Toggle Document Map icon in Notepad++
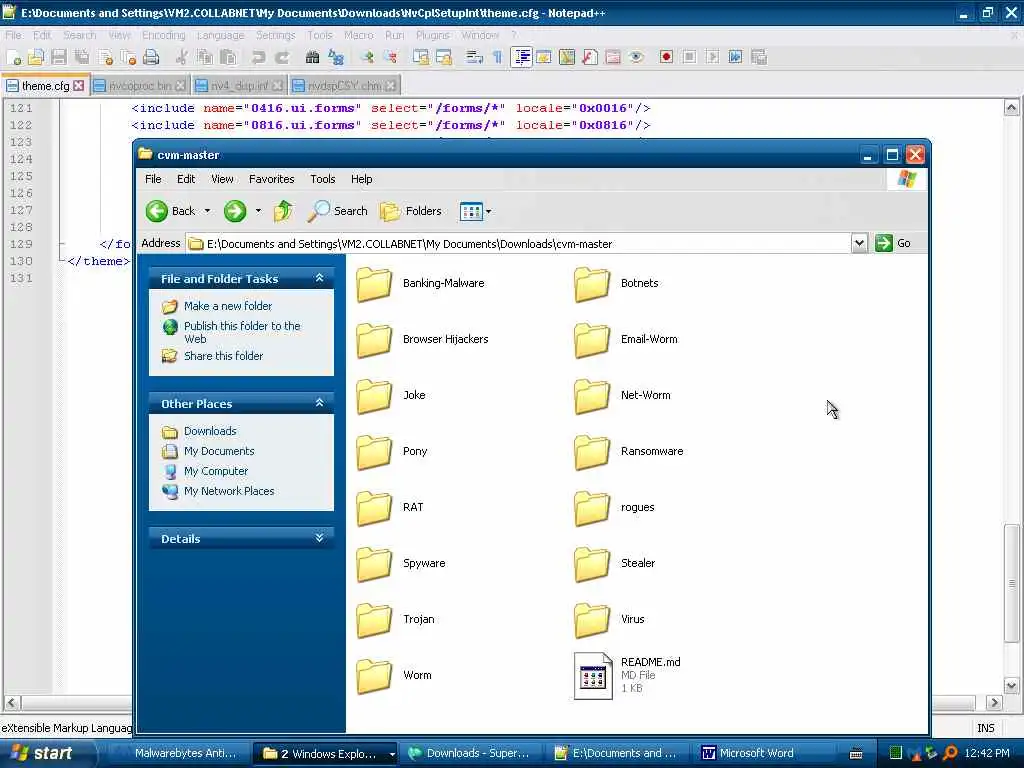Image resolution: width=1024 pixels, height=768 pixels. pyautogui.click(x=567, y=57)
